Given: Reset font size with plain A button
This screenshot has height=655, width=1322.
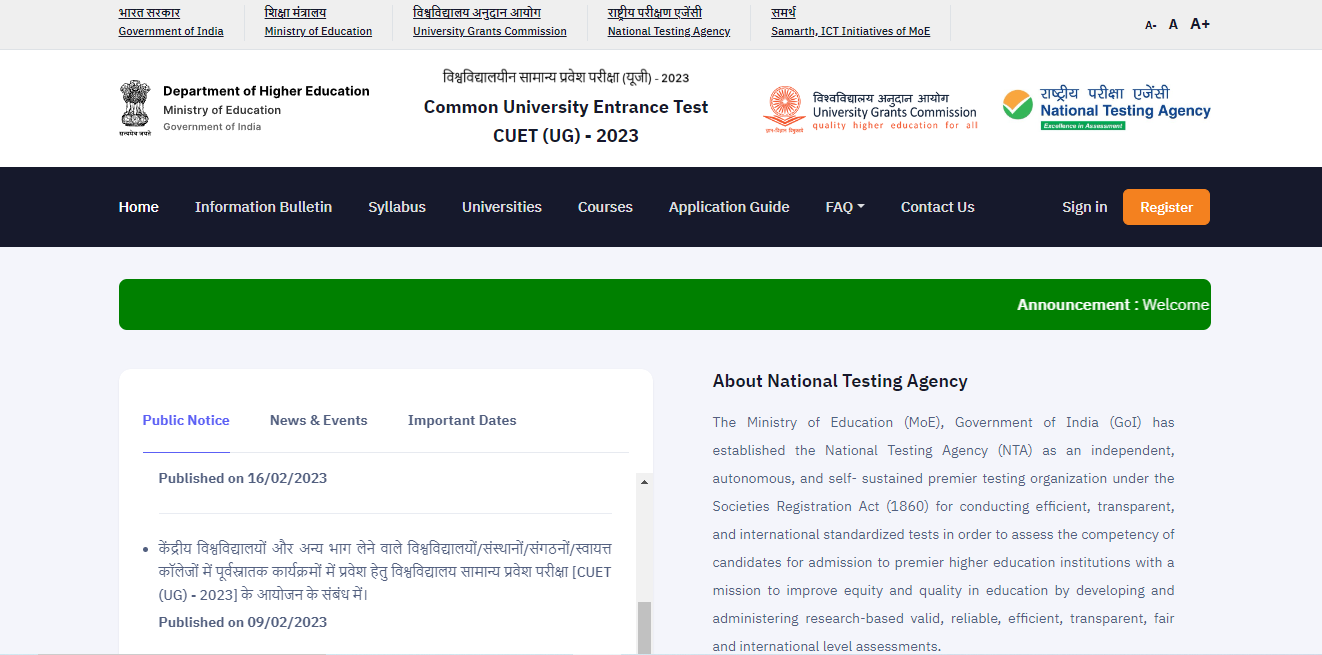Looking at the screenshot, I should (x=1173, y=24).
